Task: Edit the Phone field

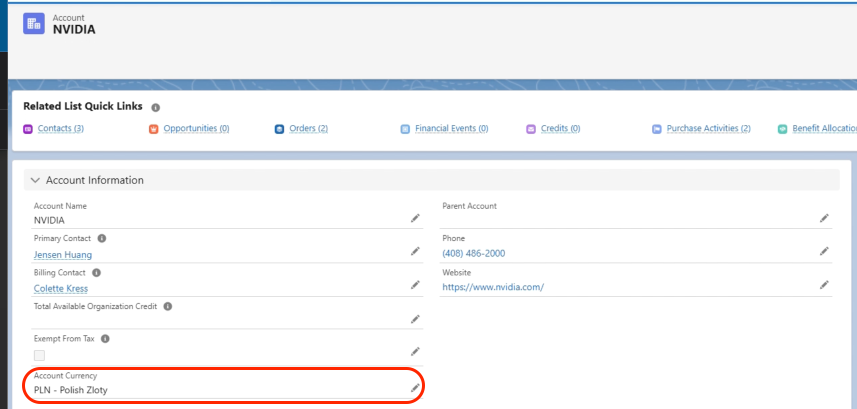Action: [x=824, y=251]
